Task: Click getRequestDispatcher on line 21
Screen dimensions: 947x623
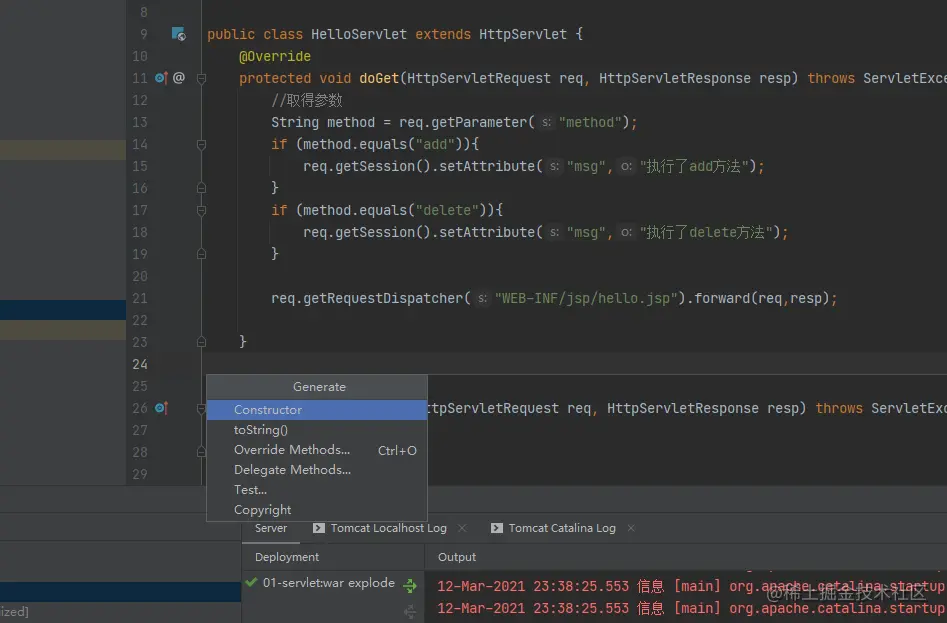Action: pyautogui.click(x=383, y=298)
